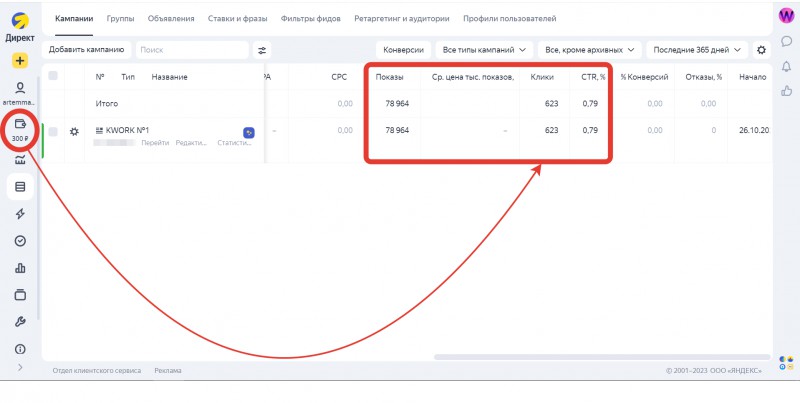This screenshot has height=403, width=800.
Task: Open the Отдел клиентского сервиса footer link
Action: [x=96, y=370]
